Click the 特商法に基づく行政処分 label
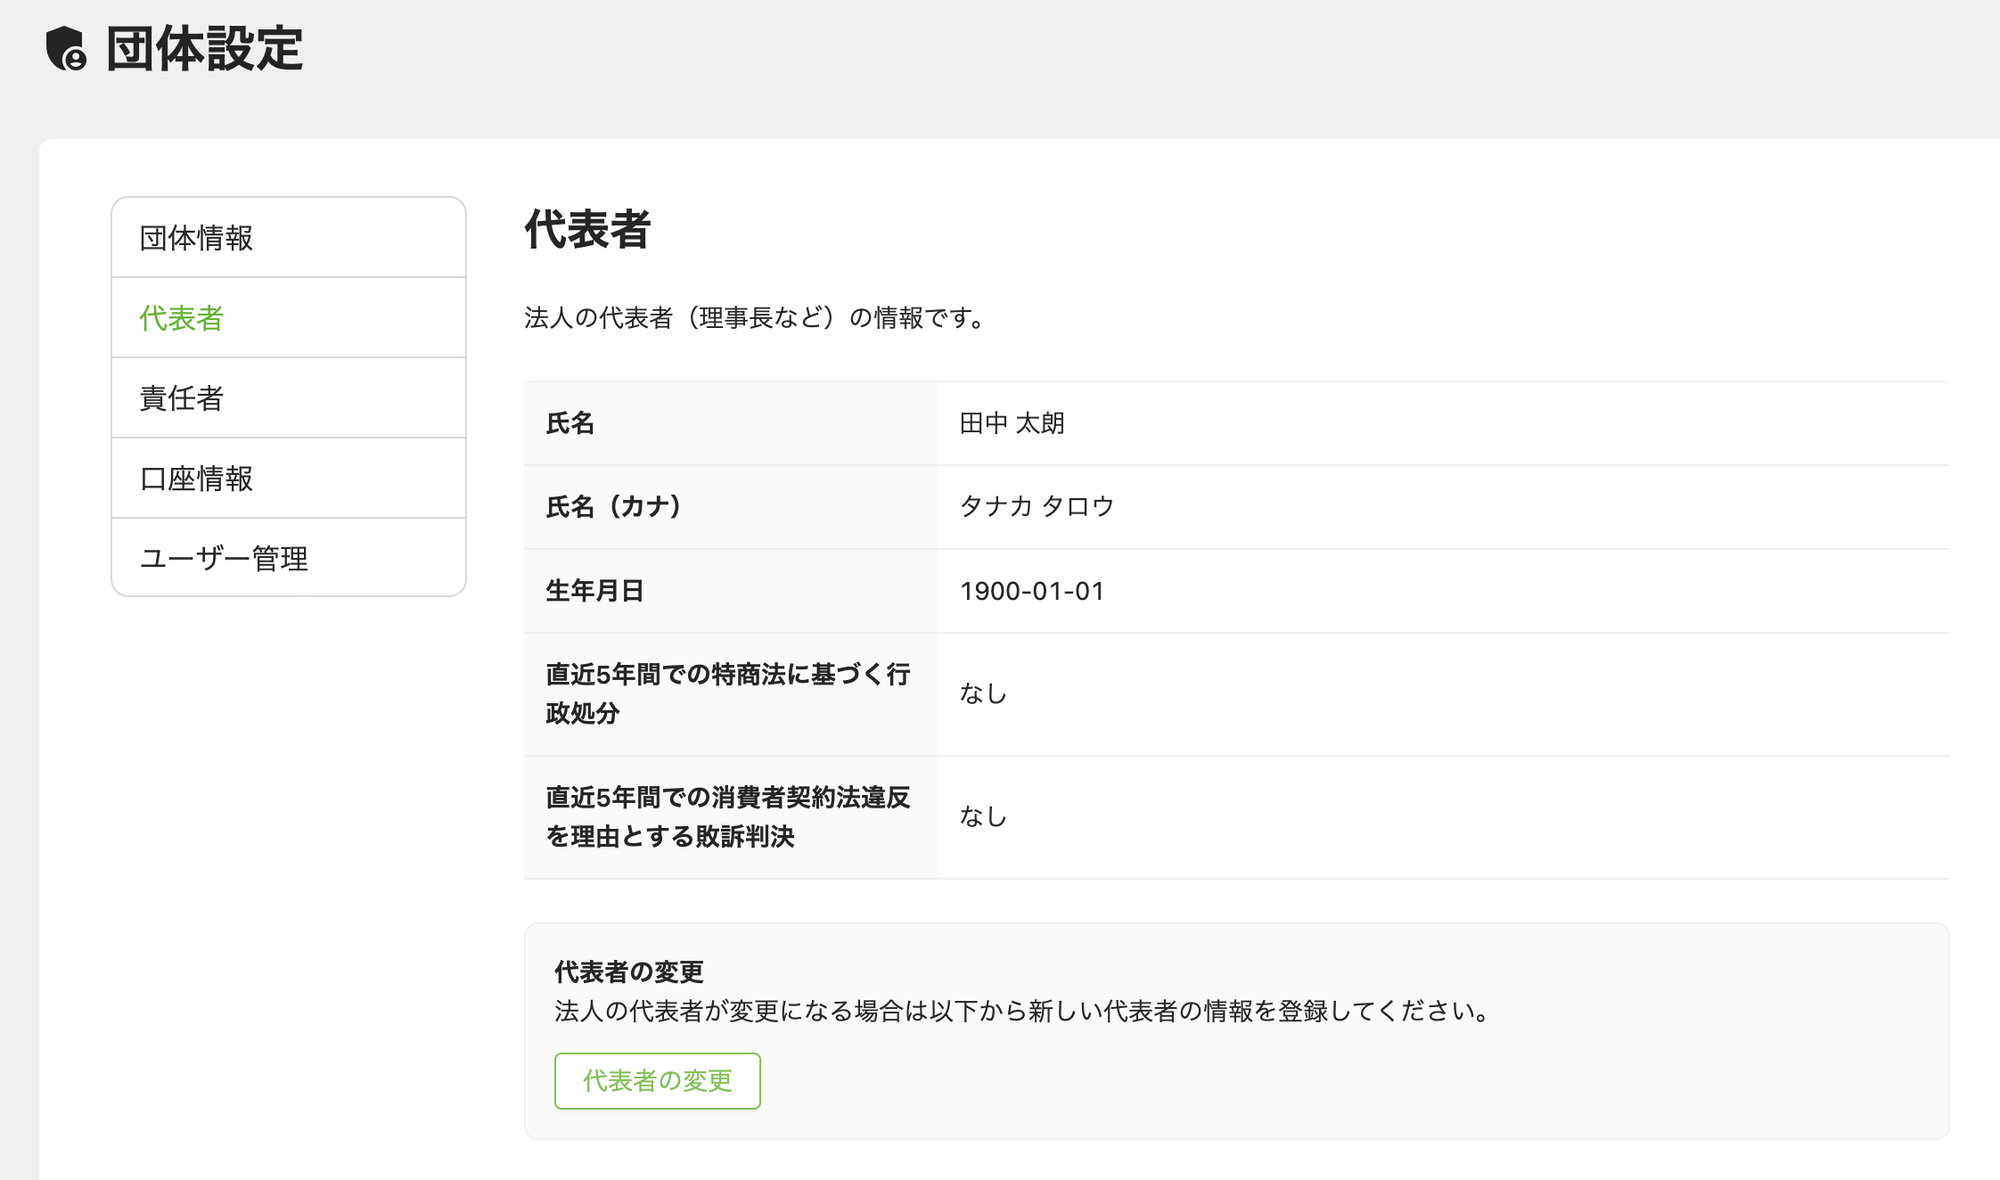 [x=728, y=693]
